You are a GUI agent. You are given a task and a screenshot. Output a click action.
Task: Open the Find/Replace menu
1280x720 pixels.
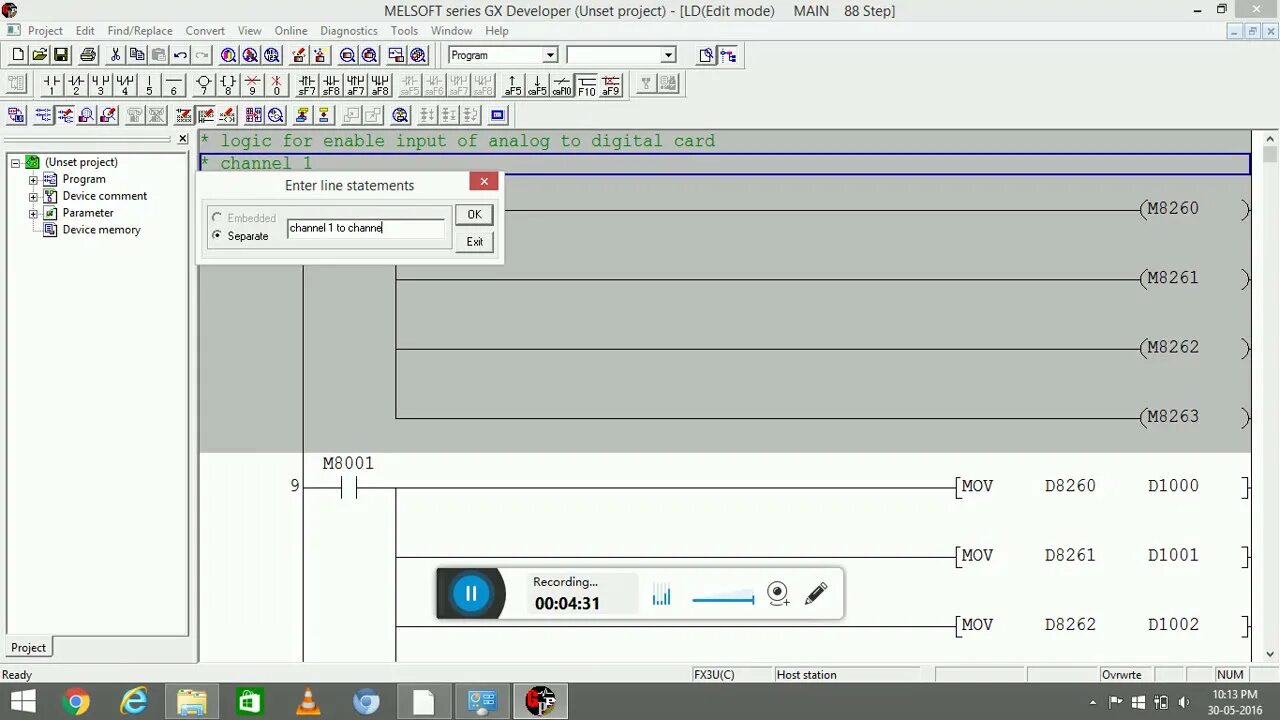coord(140,31)
